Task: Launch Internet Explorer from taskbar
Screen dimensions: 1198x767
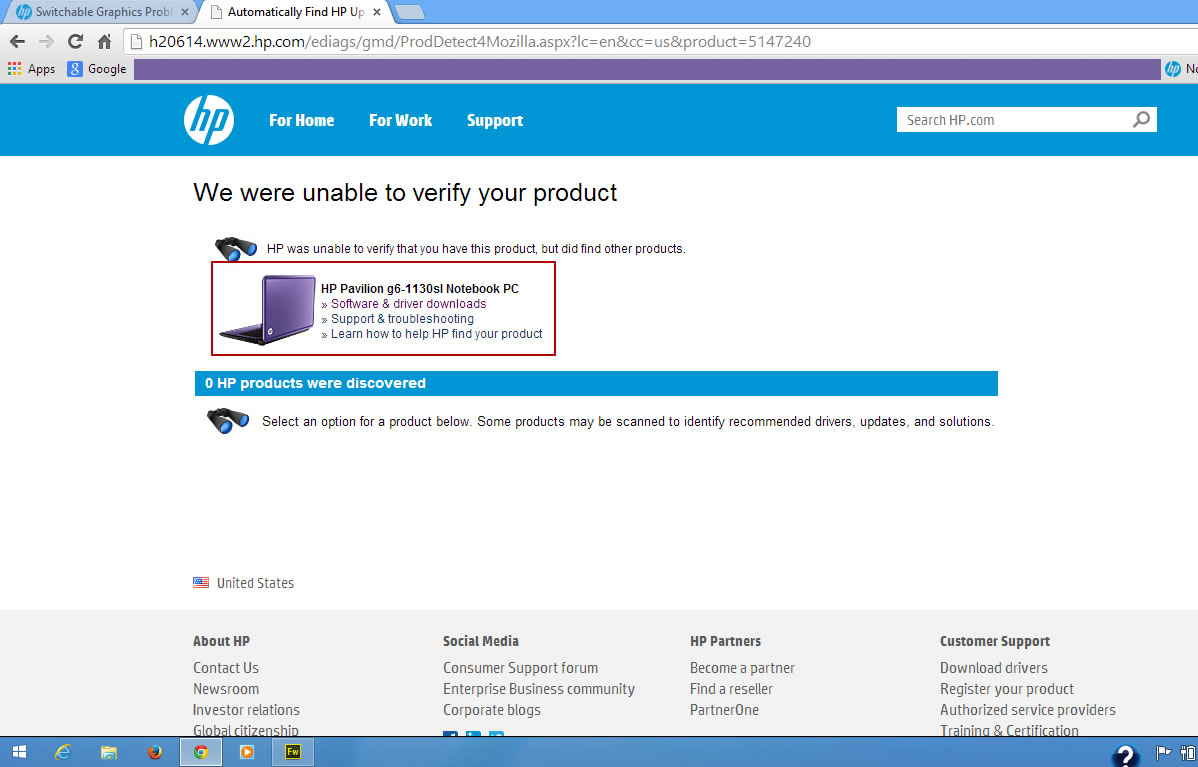Action: (x=63, y=752)
